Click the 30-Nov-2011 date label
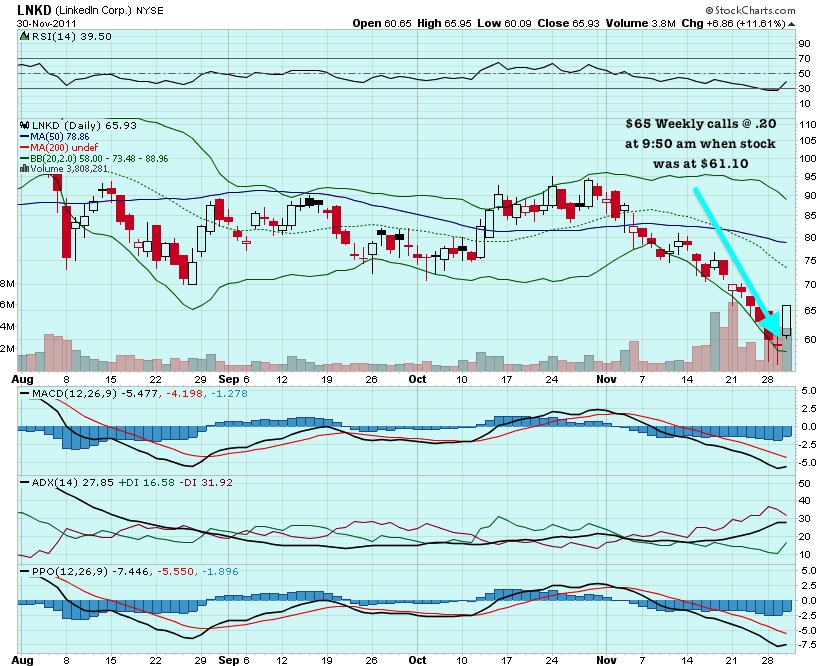Viewport: 827px width, 666px height. click(45, 23)
